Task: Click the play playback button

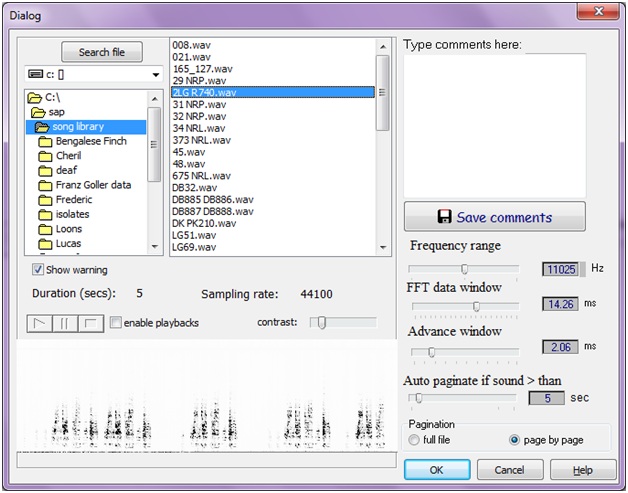Action: pos(40,324)
